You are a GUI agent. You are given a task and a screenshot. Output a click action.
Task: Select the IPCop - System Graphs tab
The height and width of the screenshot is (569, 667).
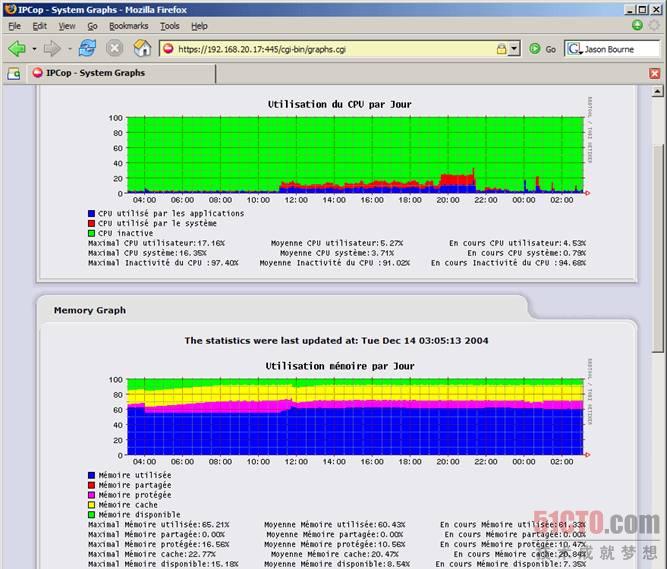click(122, 73)
